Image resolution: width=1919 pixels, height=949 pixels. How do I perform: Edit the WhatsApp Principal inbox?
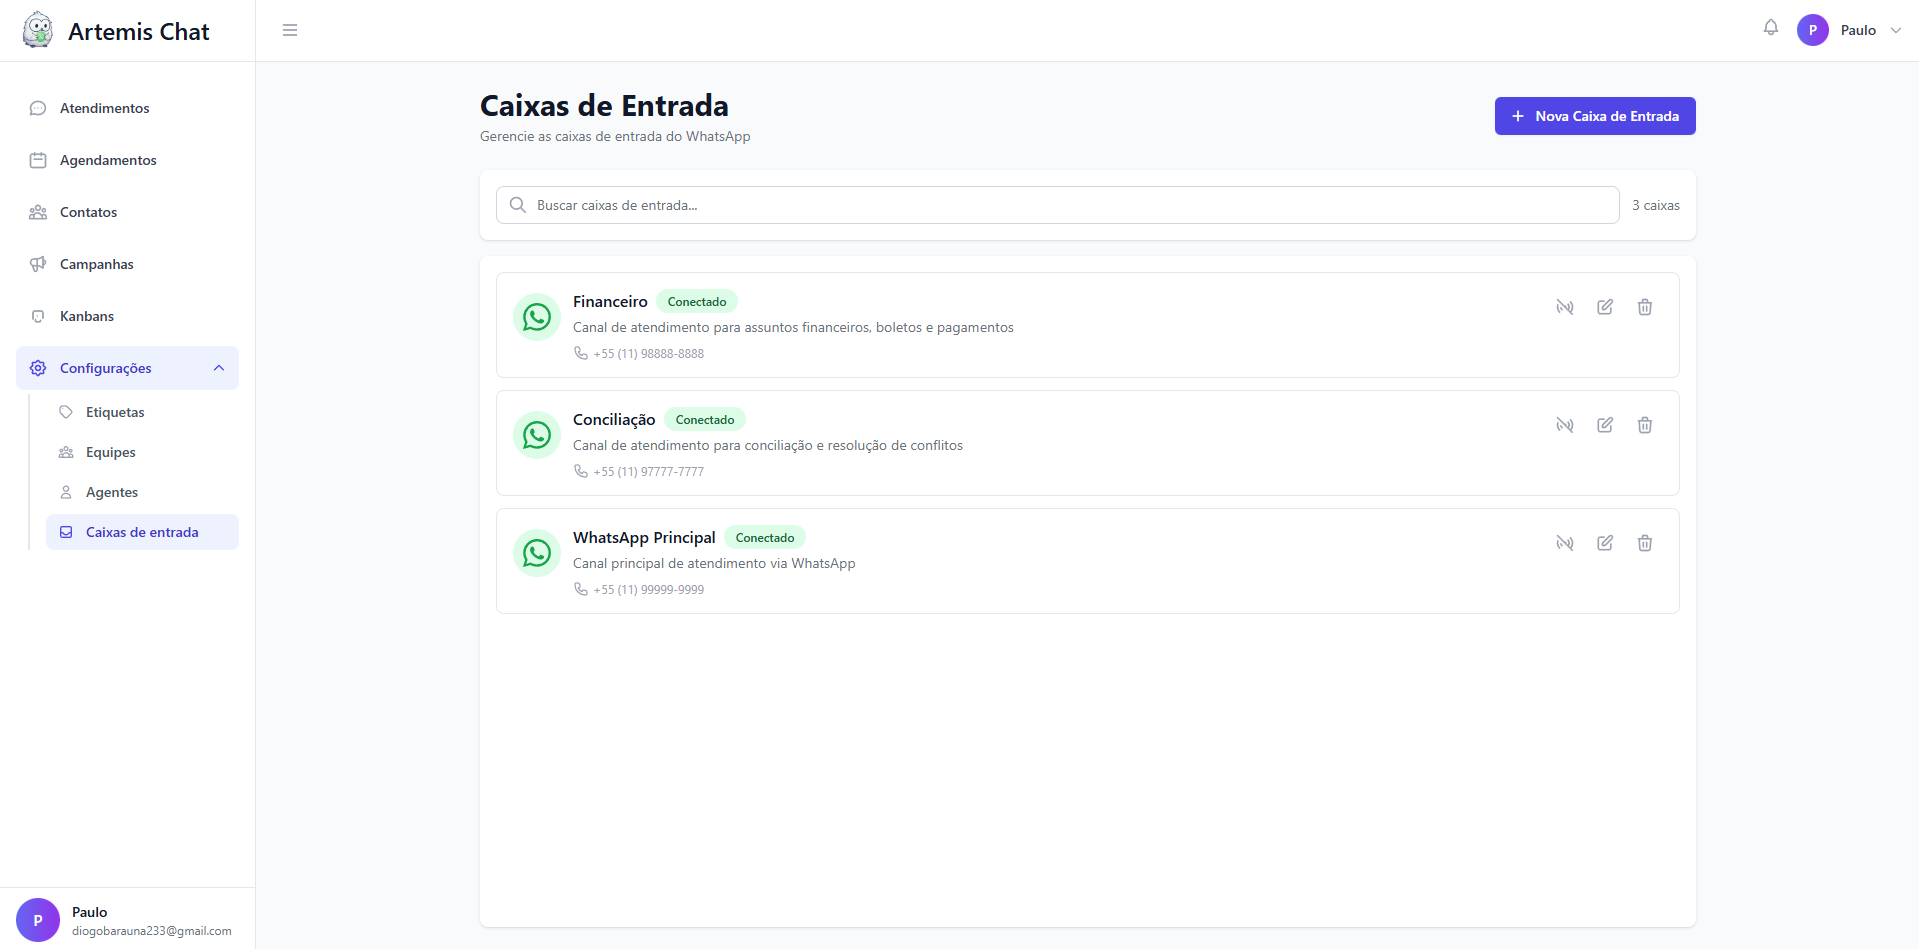click(x=1604, y=543)
